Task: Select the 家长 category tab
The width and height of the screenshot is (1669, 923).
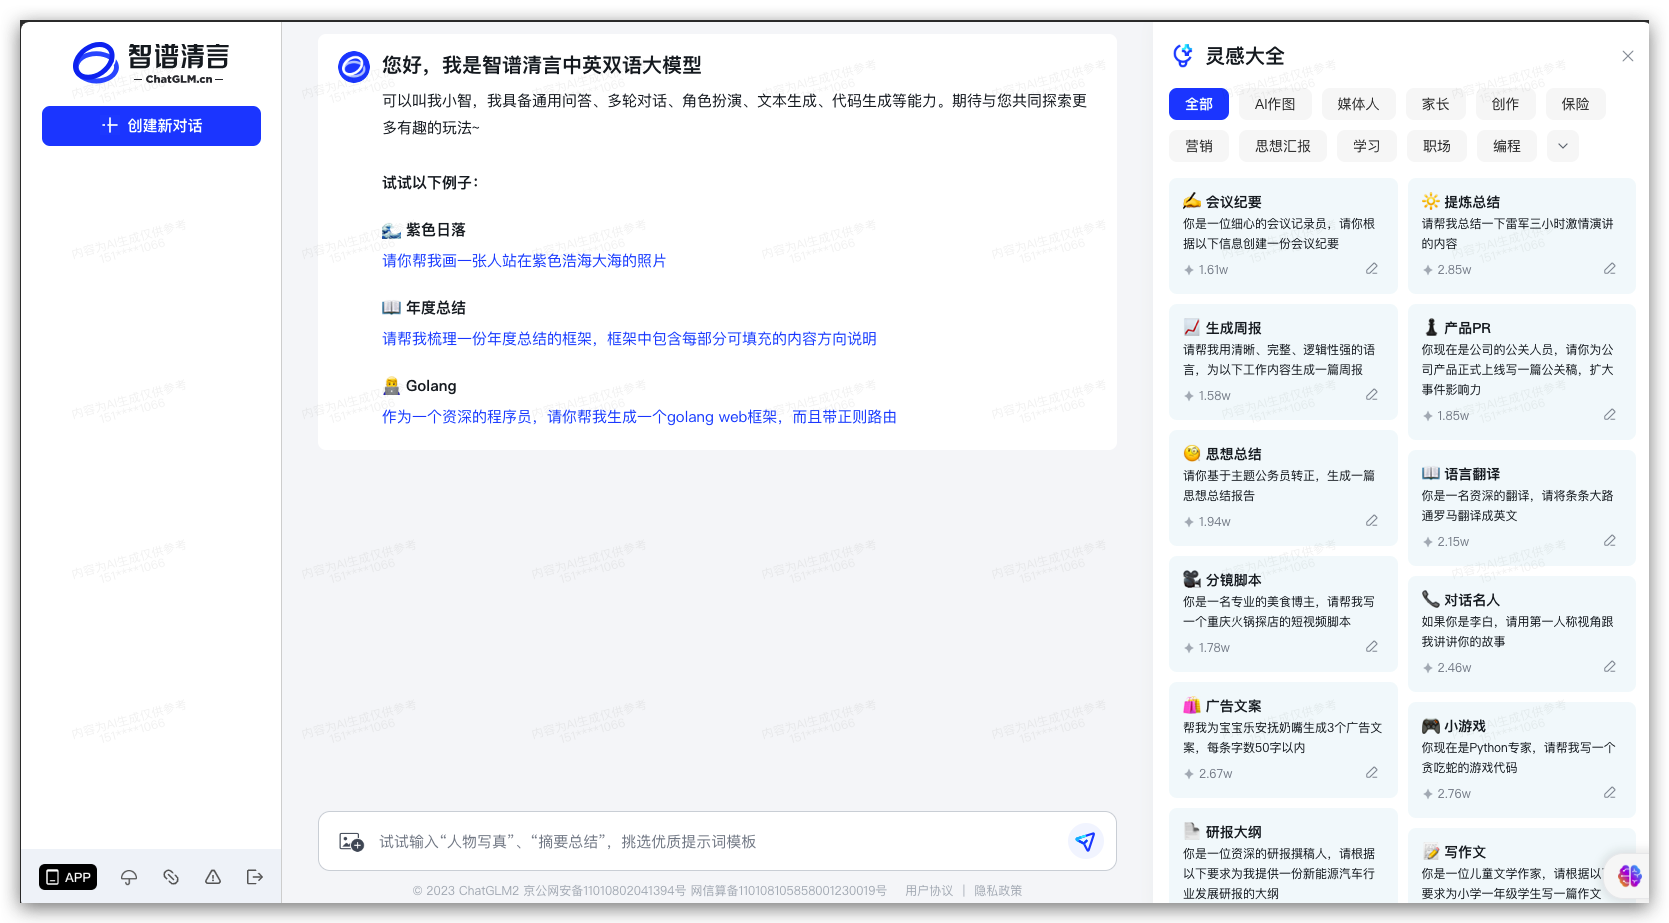Action: (1436, 104)
